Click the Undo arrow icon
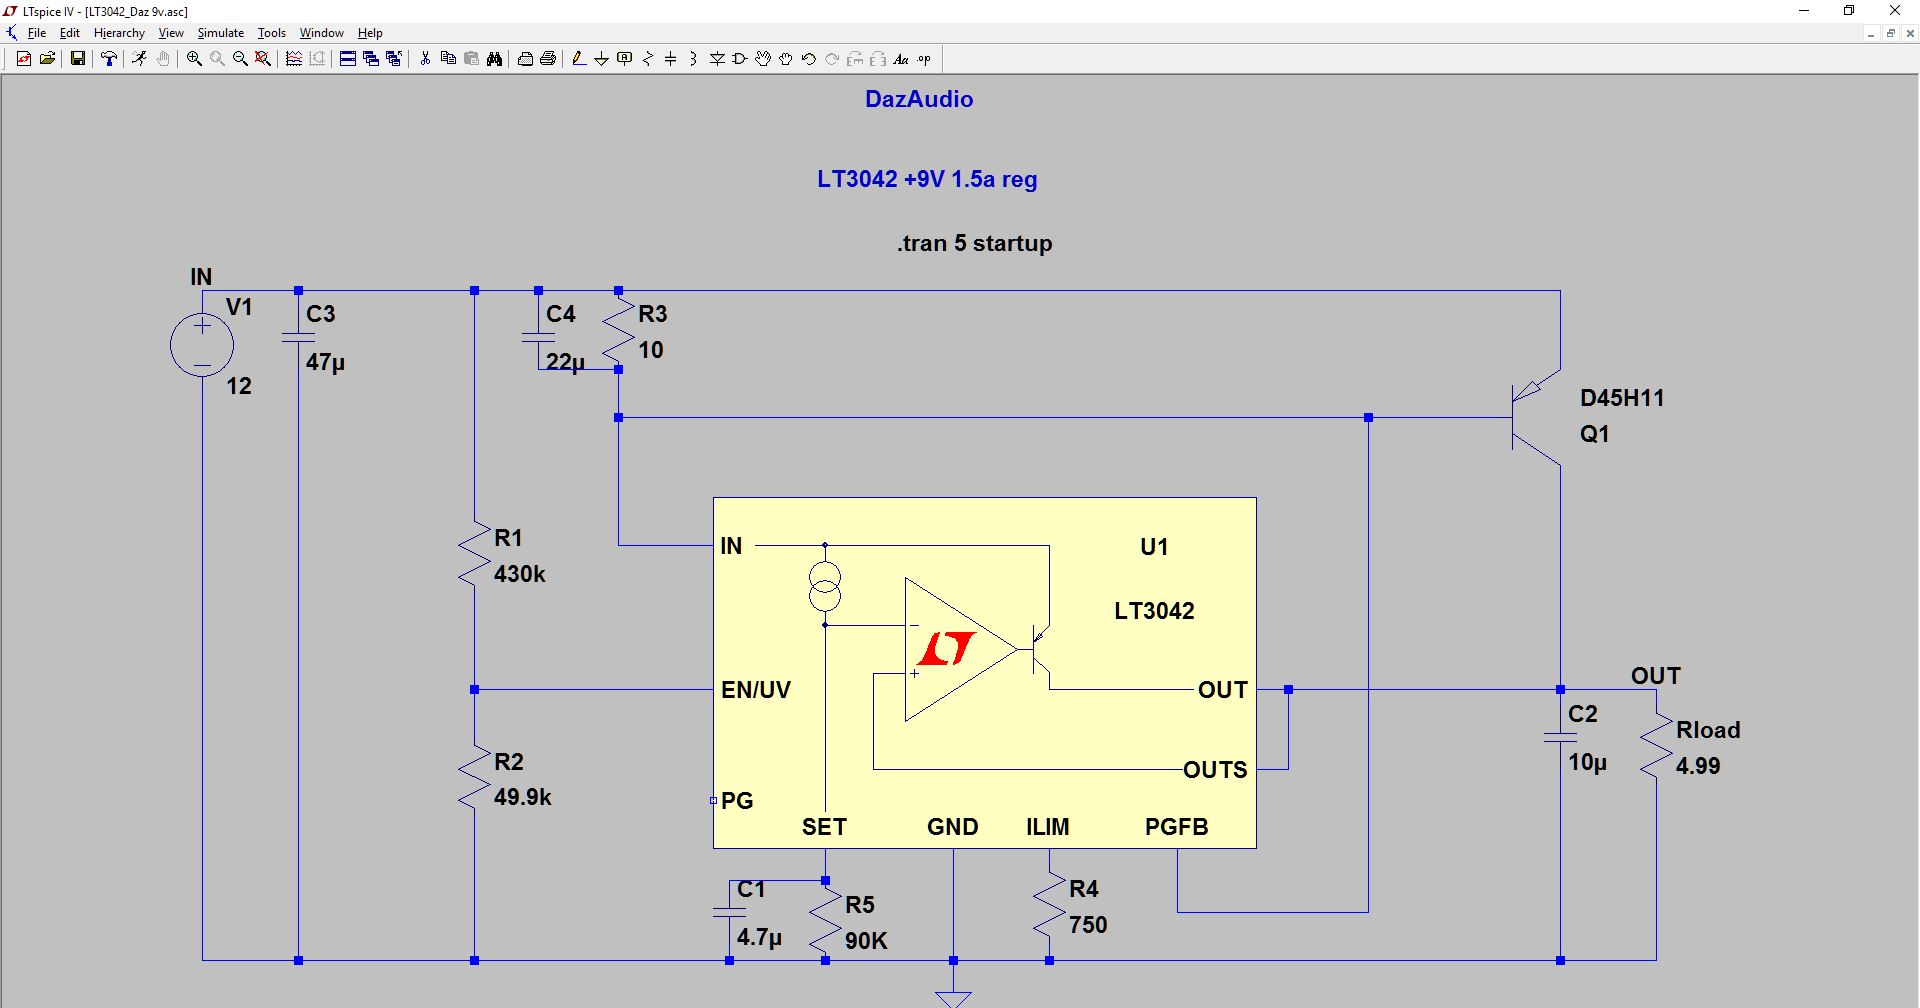 pos(809,59)
